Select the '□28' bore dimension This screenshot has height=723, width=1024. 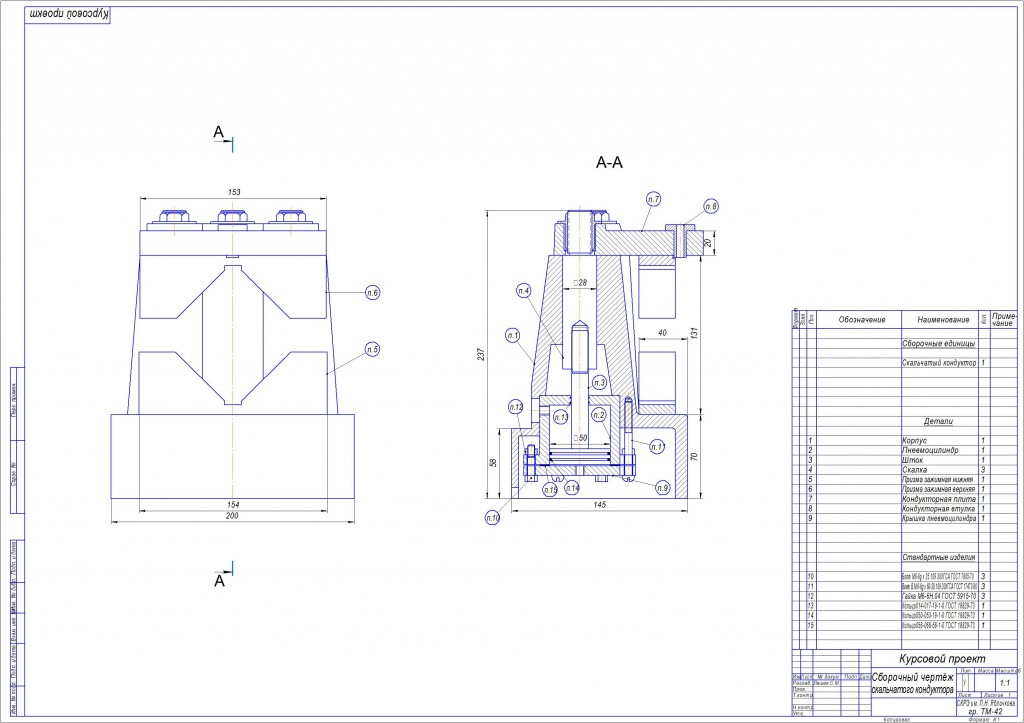pos(580,283)
